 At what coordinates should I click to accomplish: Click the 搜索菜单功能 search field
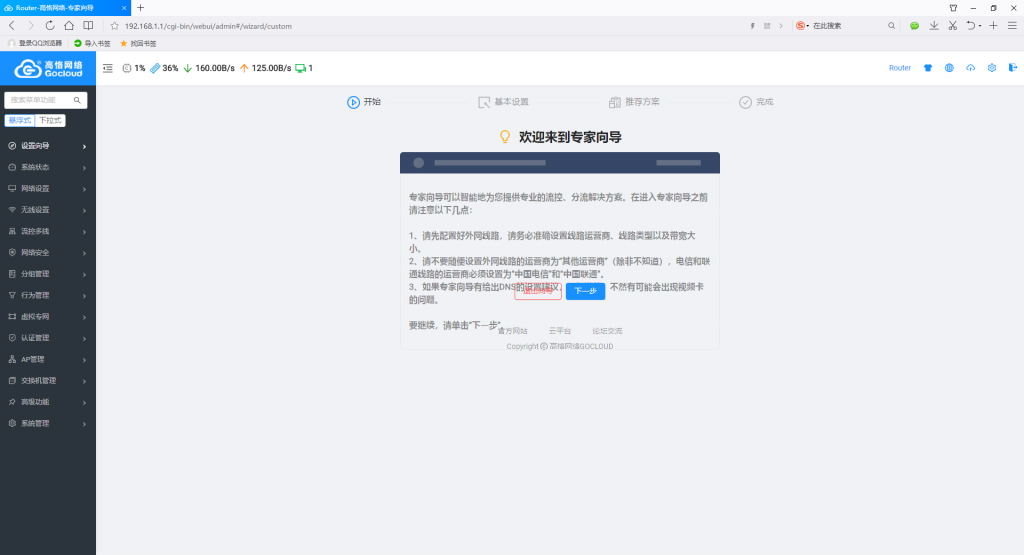pyautogui.click(x=46, y=100)
